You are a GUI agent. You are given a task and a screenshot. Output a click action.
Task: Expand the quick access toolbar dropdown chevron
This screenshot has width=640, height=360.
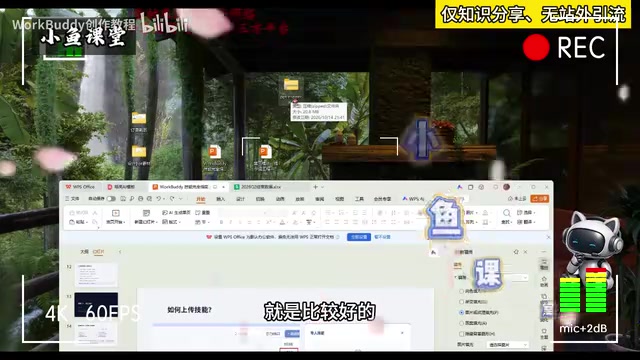181,199
